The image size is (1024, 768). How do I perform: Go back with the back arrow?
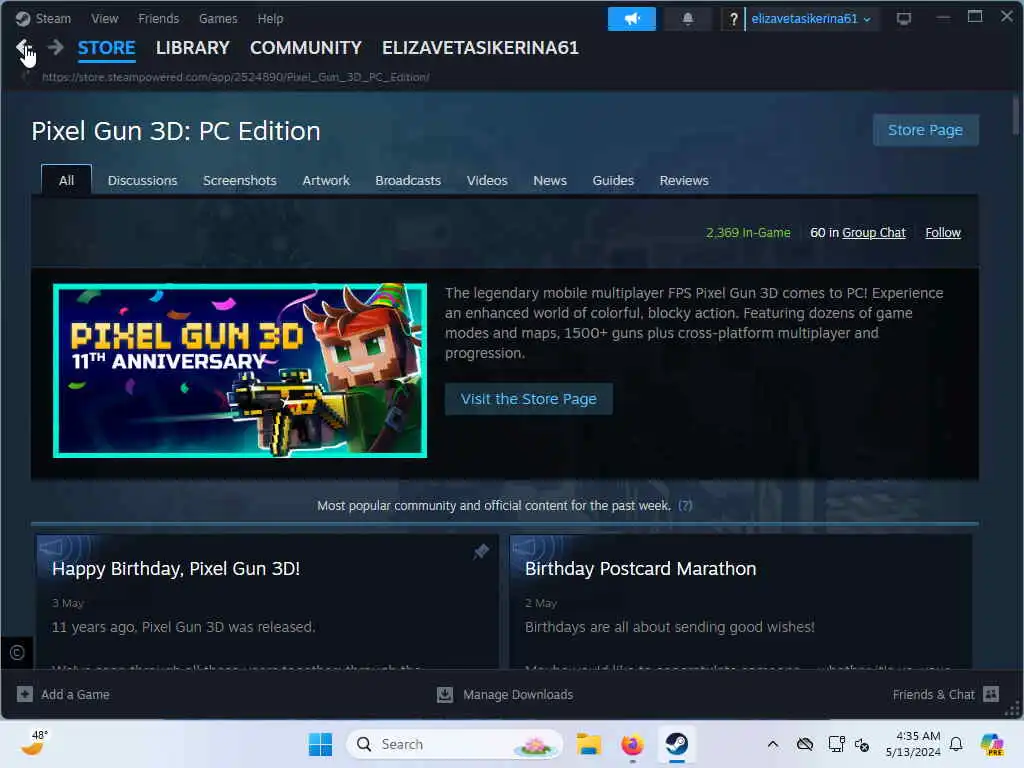[x=24, y=47]
